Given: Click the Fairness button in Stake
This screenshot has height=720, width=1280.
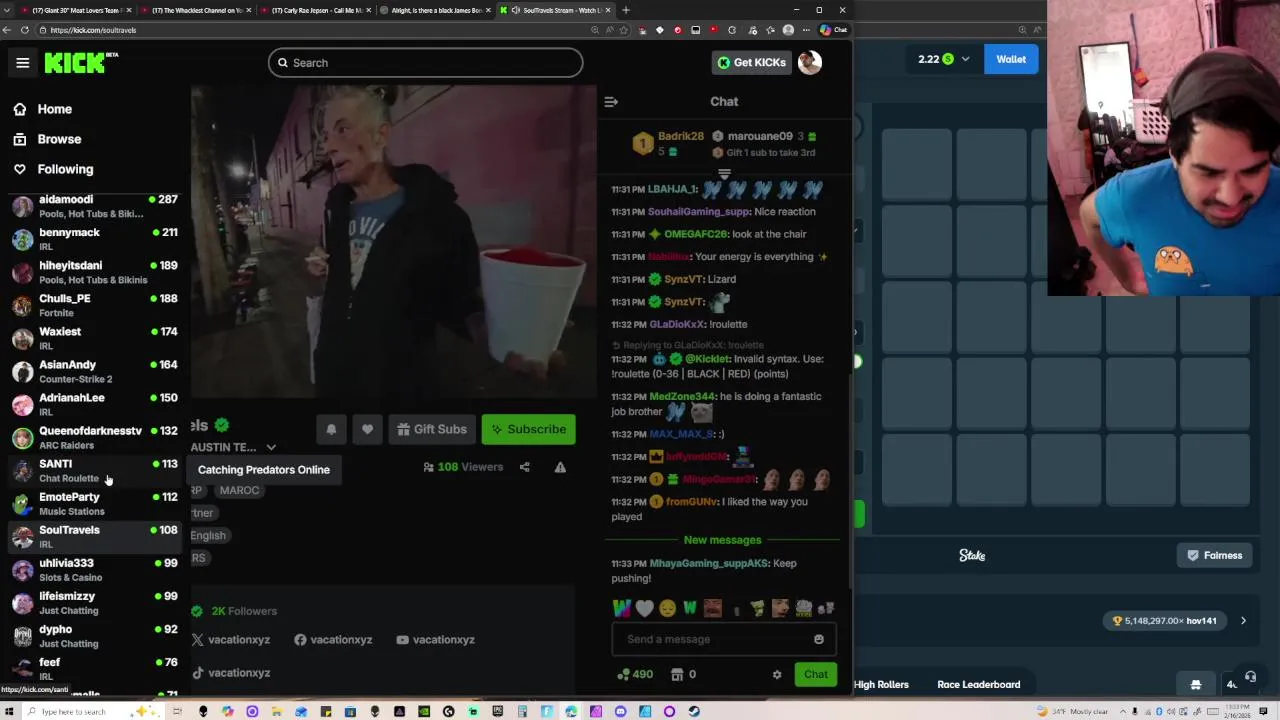Looking at the screenshot, I should 1214,555.
